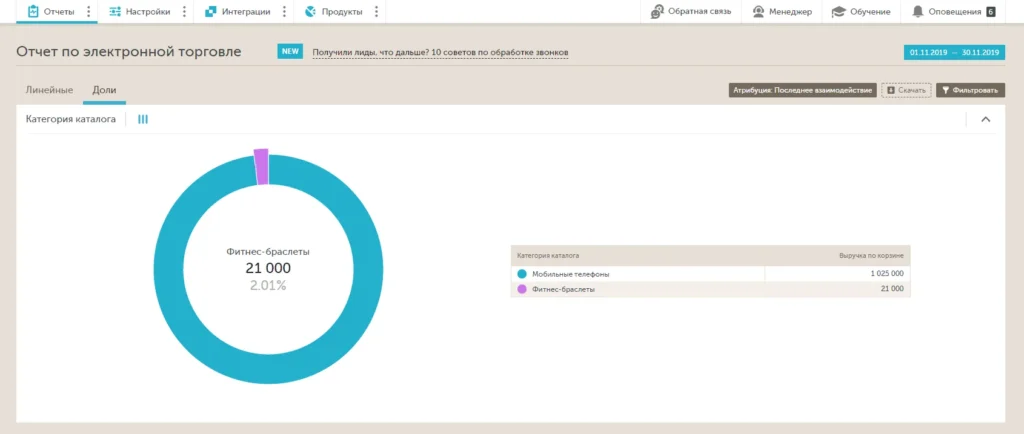Click the 2.01% label inside the donut
1024x434 pixels.
click(x=268, y=285)
